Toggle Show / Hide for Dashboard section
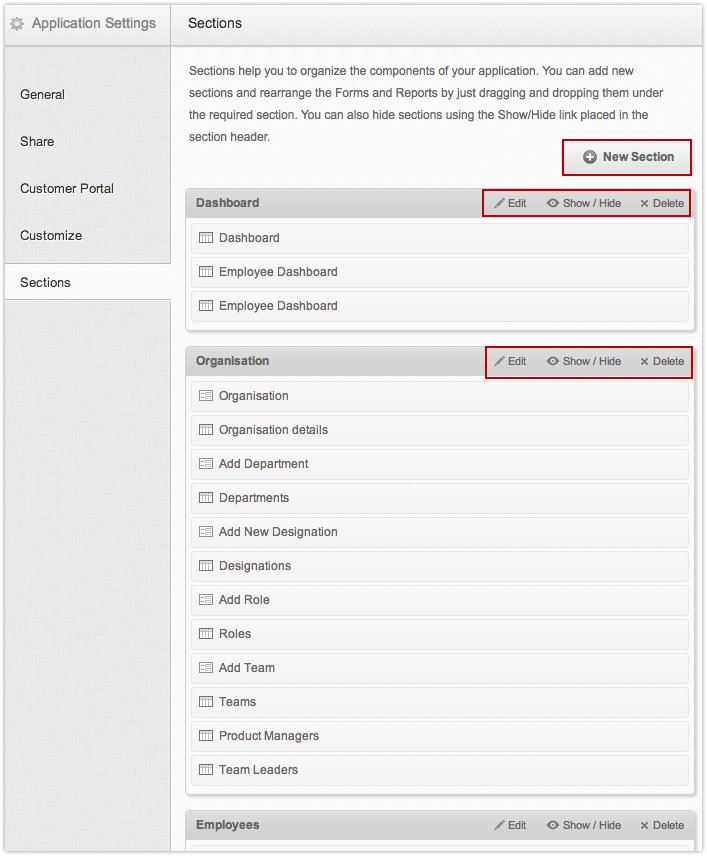The image size is (707, 856). [x=584, y=203]
